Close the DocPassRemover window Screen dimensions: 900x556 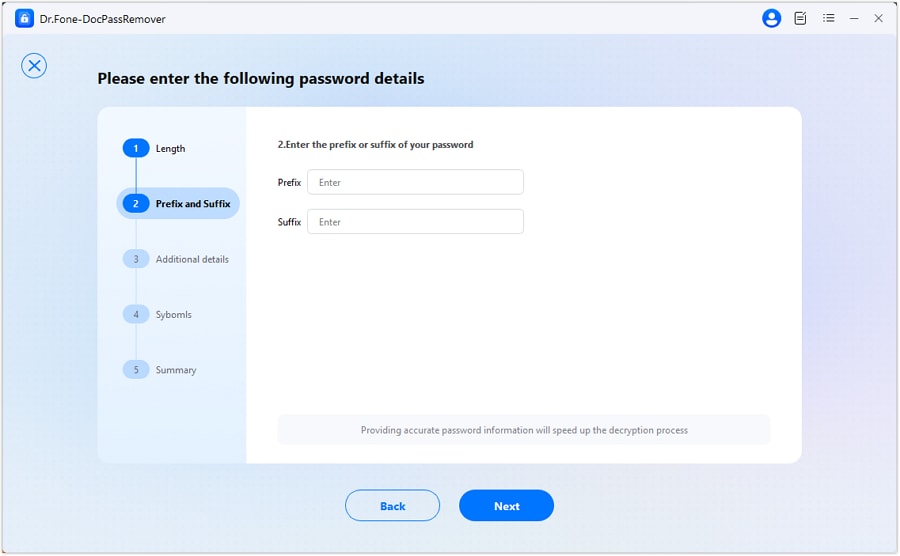[x=879, y=18]
